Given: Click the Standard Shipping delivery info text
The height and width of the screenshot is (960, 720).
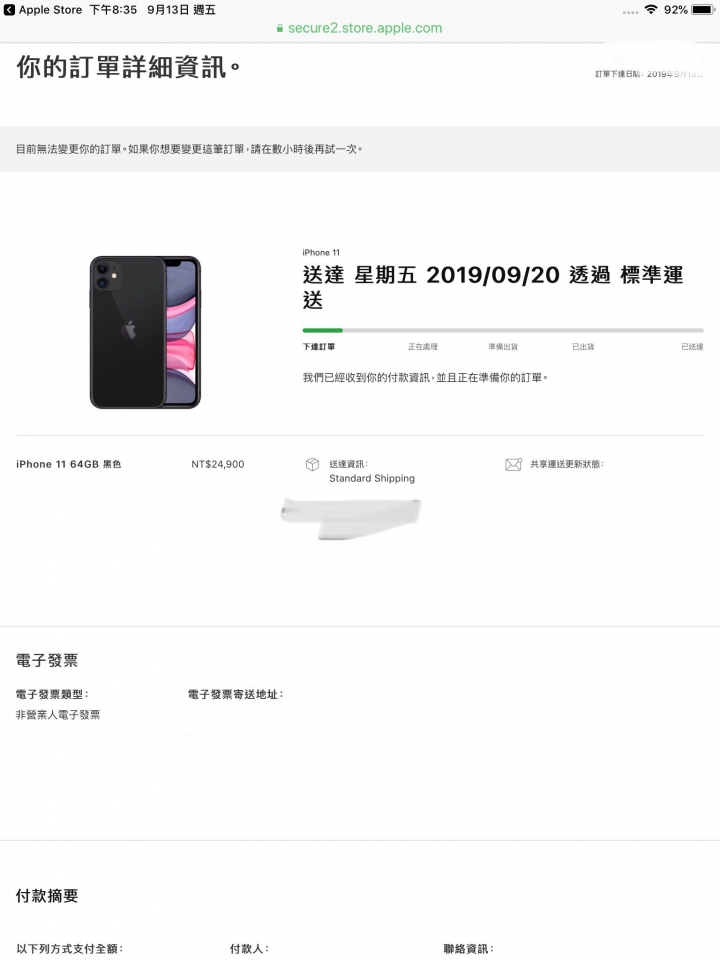Looking at the screenshot, I should pyautogui.click(x=372, y=478).
